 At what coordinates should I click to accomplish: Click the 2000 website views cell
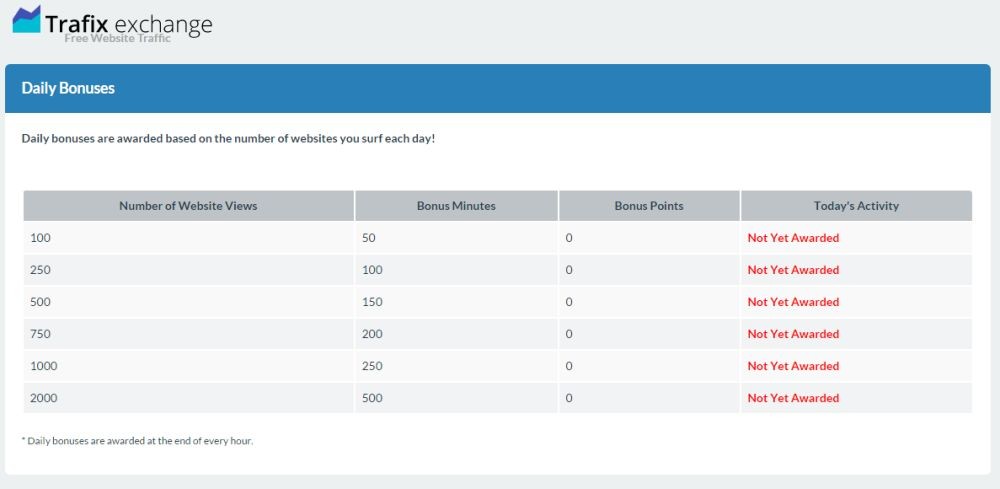pos(44,398)
